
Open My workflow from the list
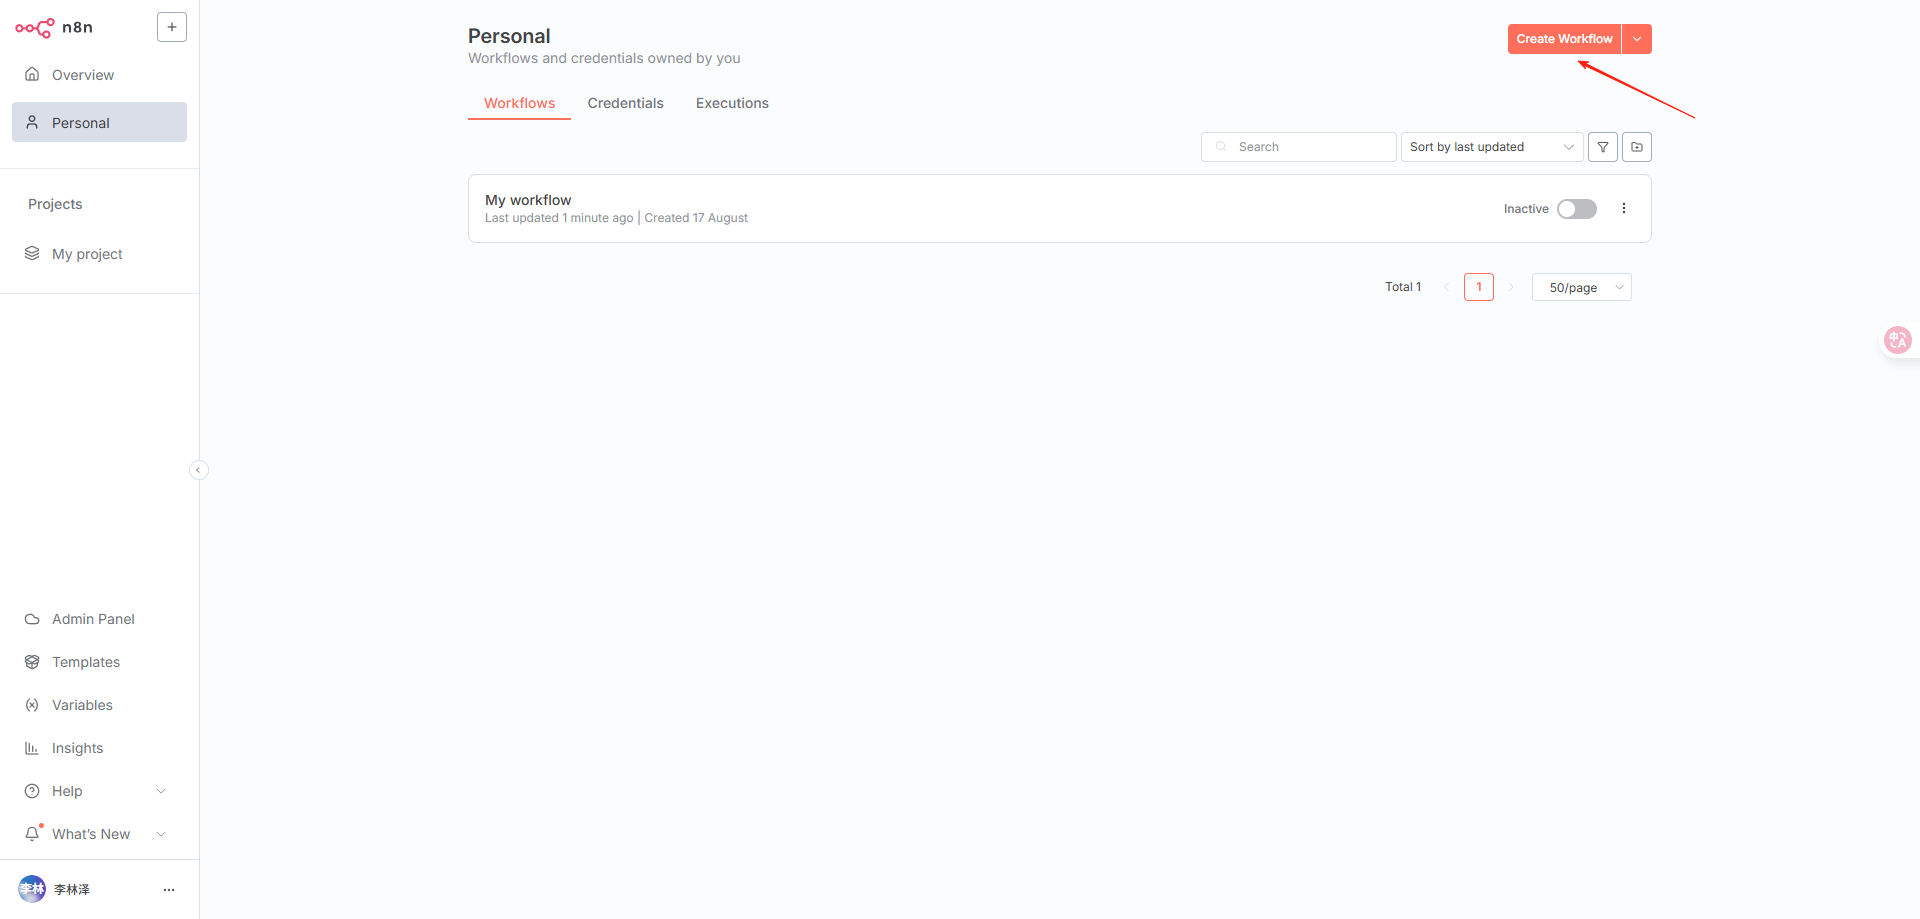pyautogui.click(x=528, y=200)
